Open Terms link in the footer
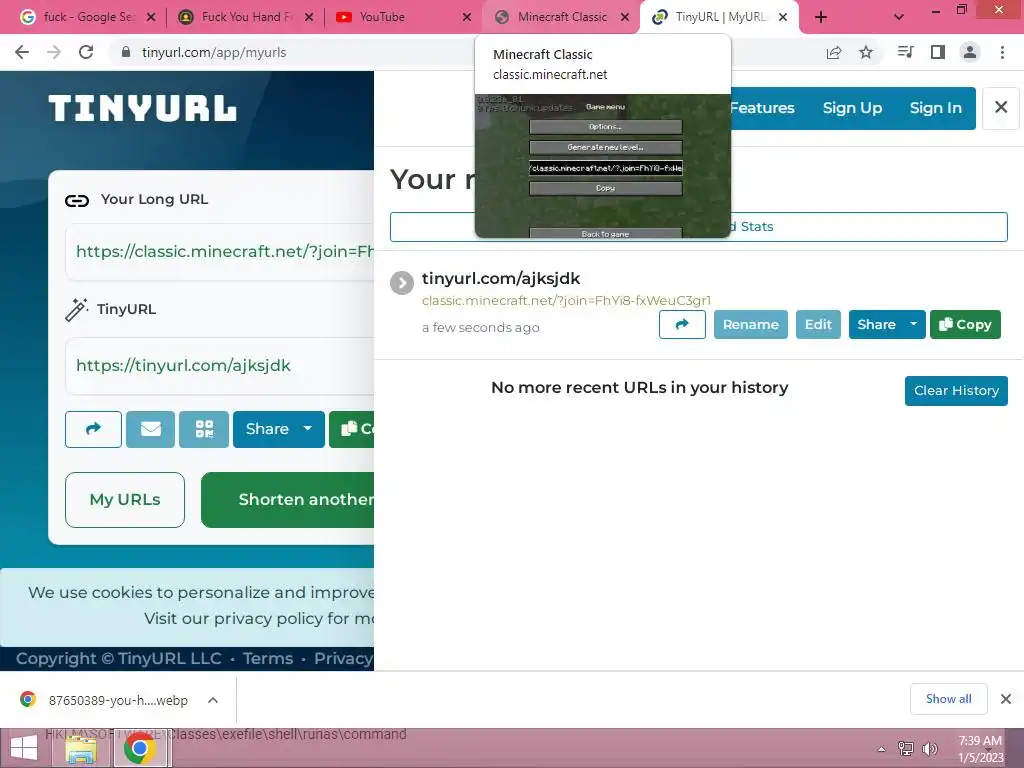Screen dimensions: 1024x768 [x=268, y=658]
